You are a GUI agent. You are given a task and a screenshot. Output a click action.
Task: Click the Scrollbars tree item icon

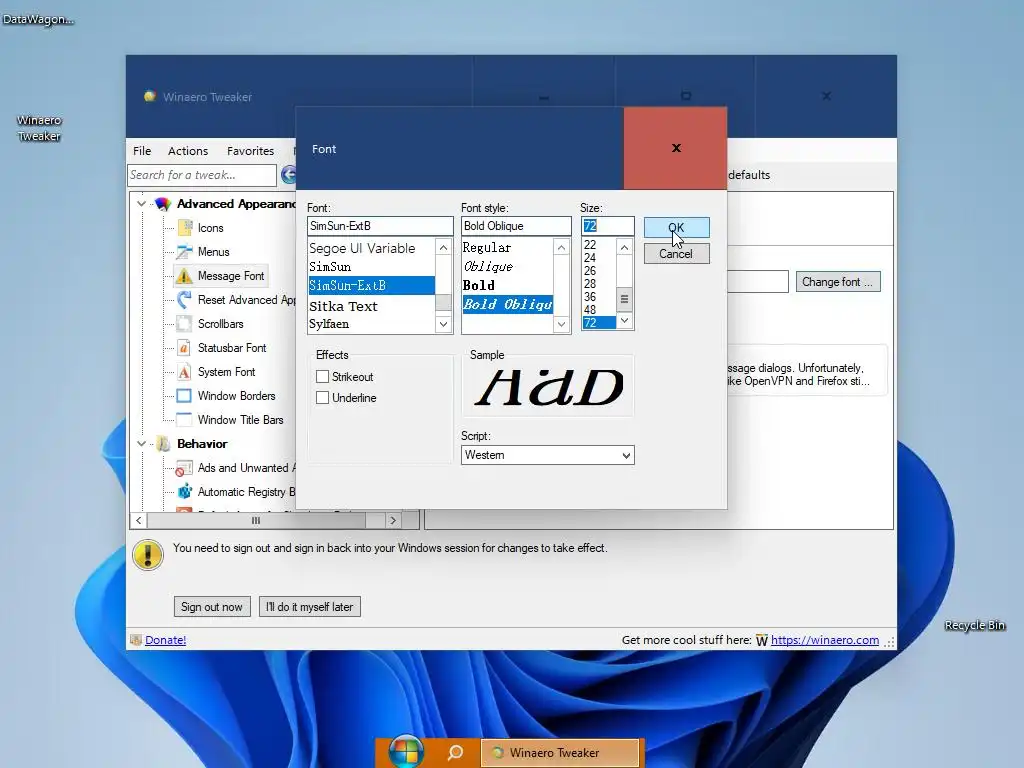click(185, 324)
